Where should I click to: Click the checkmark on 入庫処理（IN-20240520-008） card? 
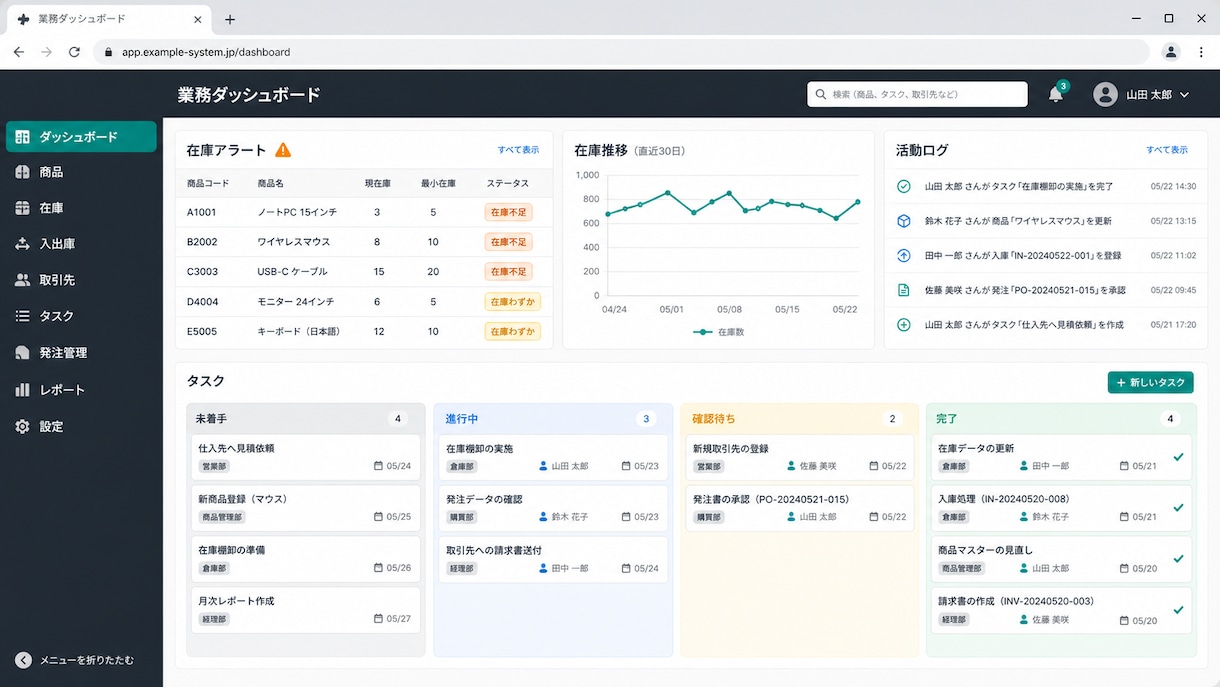click(x=1178, y=508)
